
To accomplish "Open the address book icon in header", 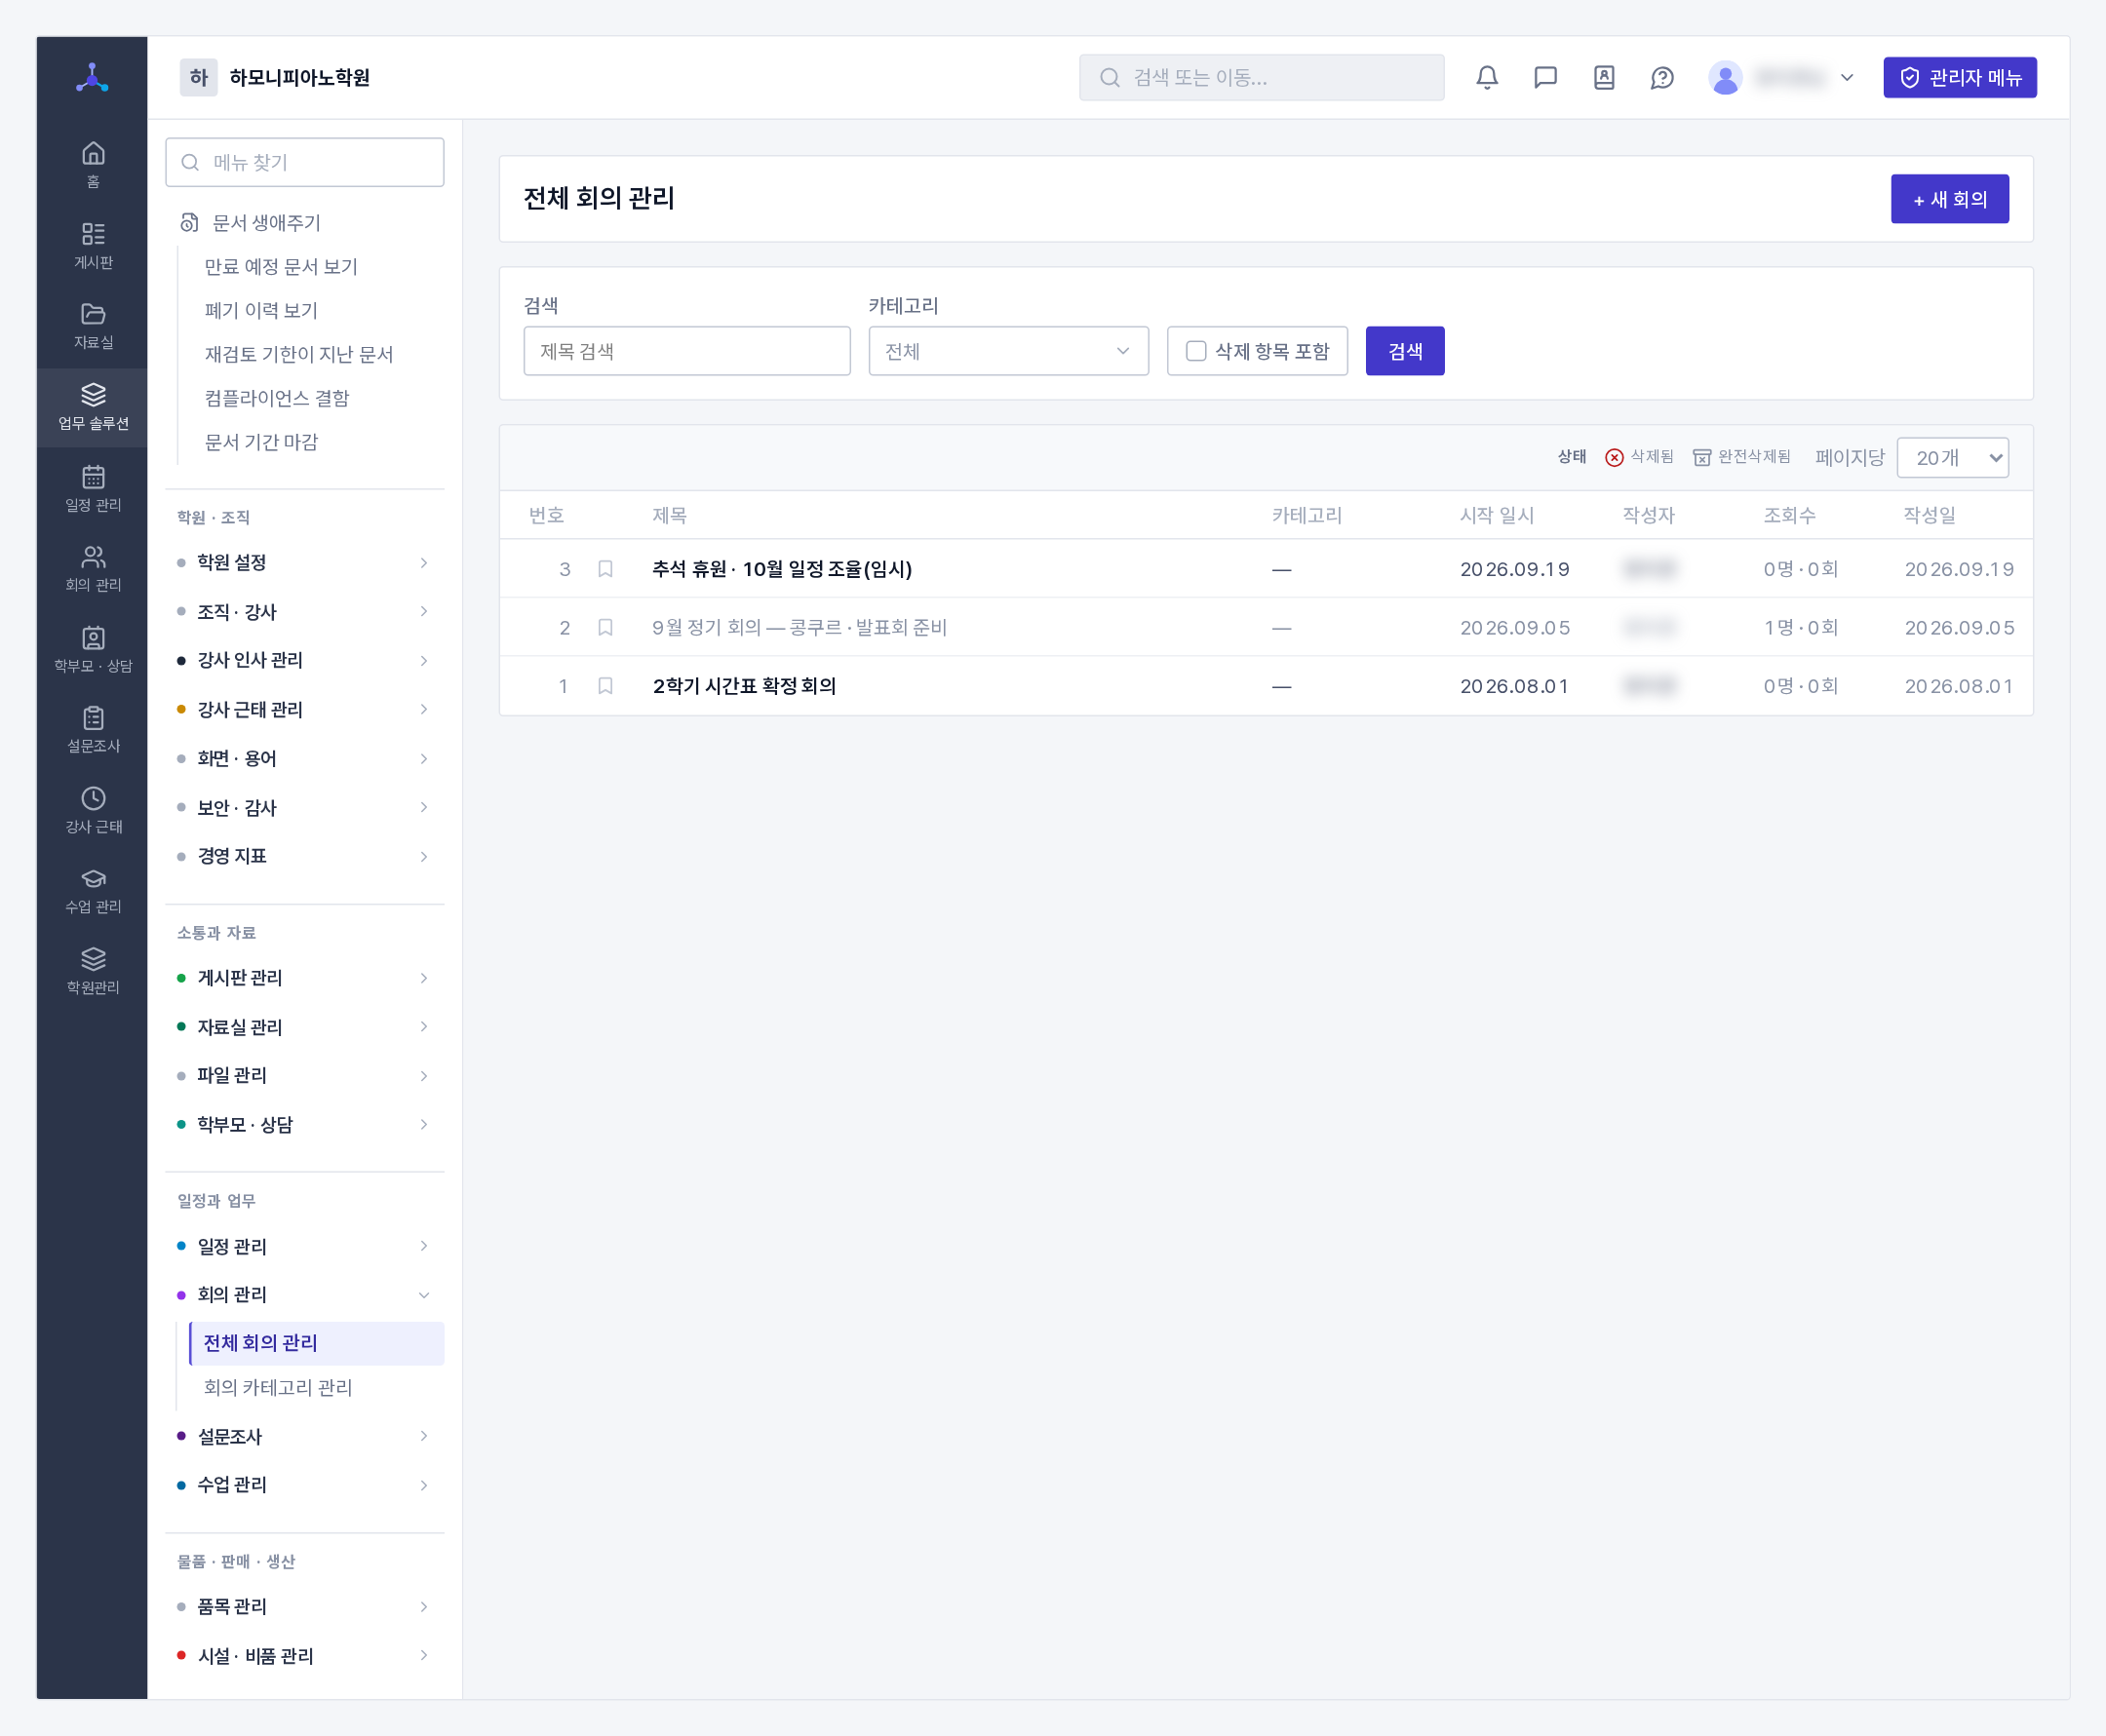I will pos(1604,77).
